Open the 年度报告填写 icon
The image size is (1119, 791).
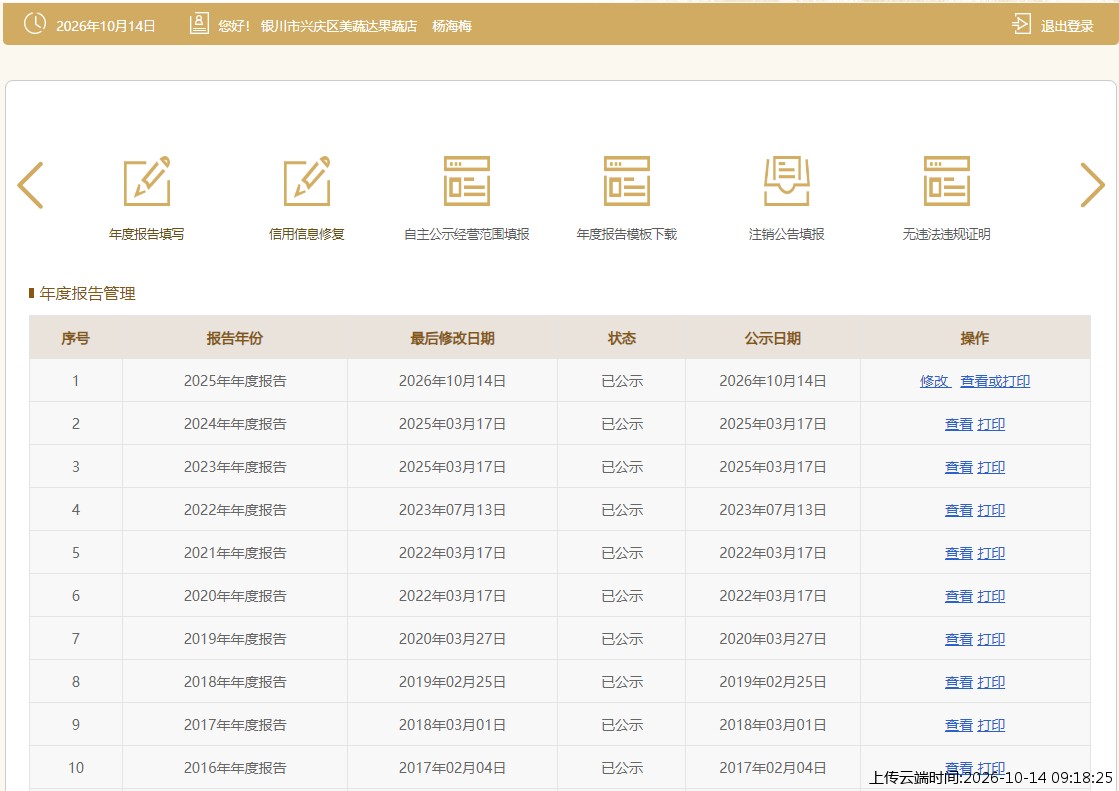point(147,181)
